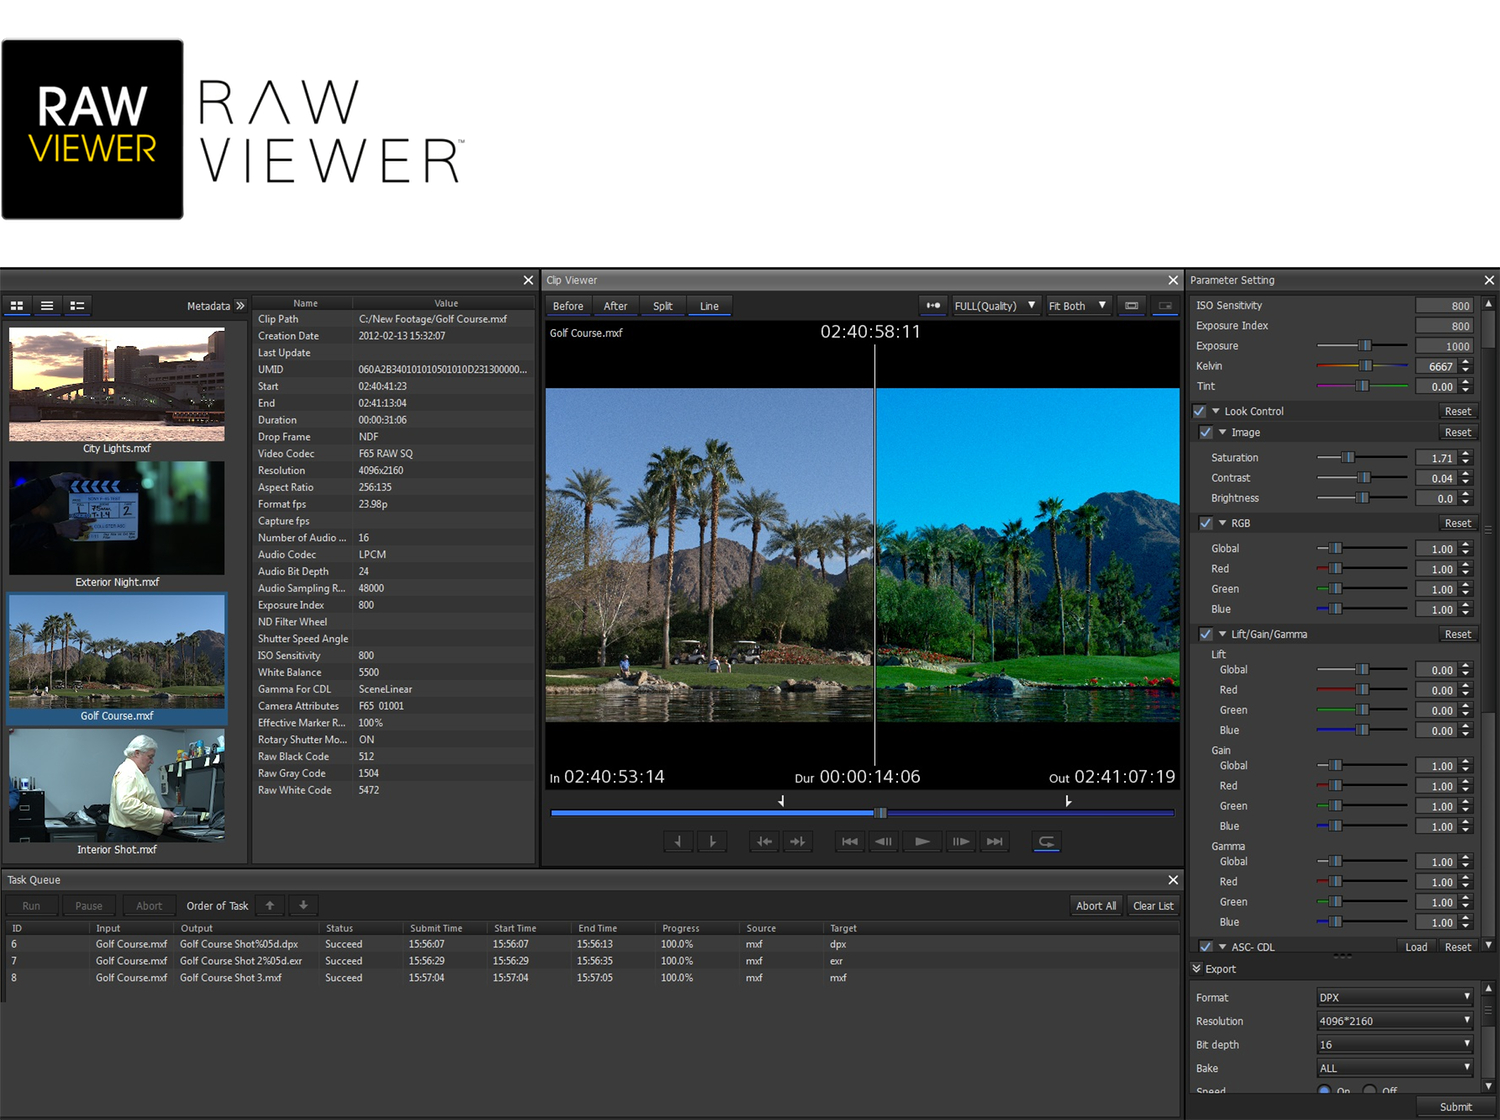This screenshot has height=1120, width=1500.
Task: Click the Mark Out point button
Action: click(x=712, y=842)
